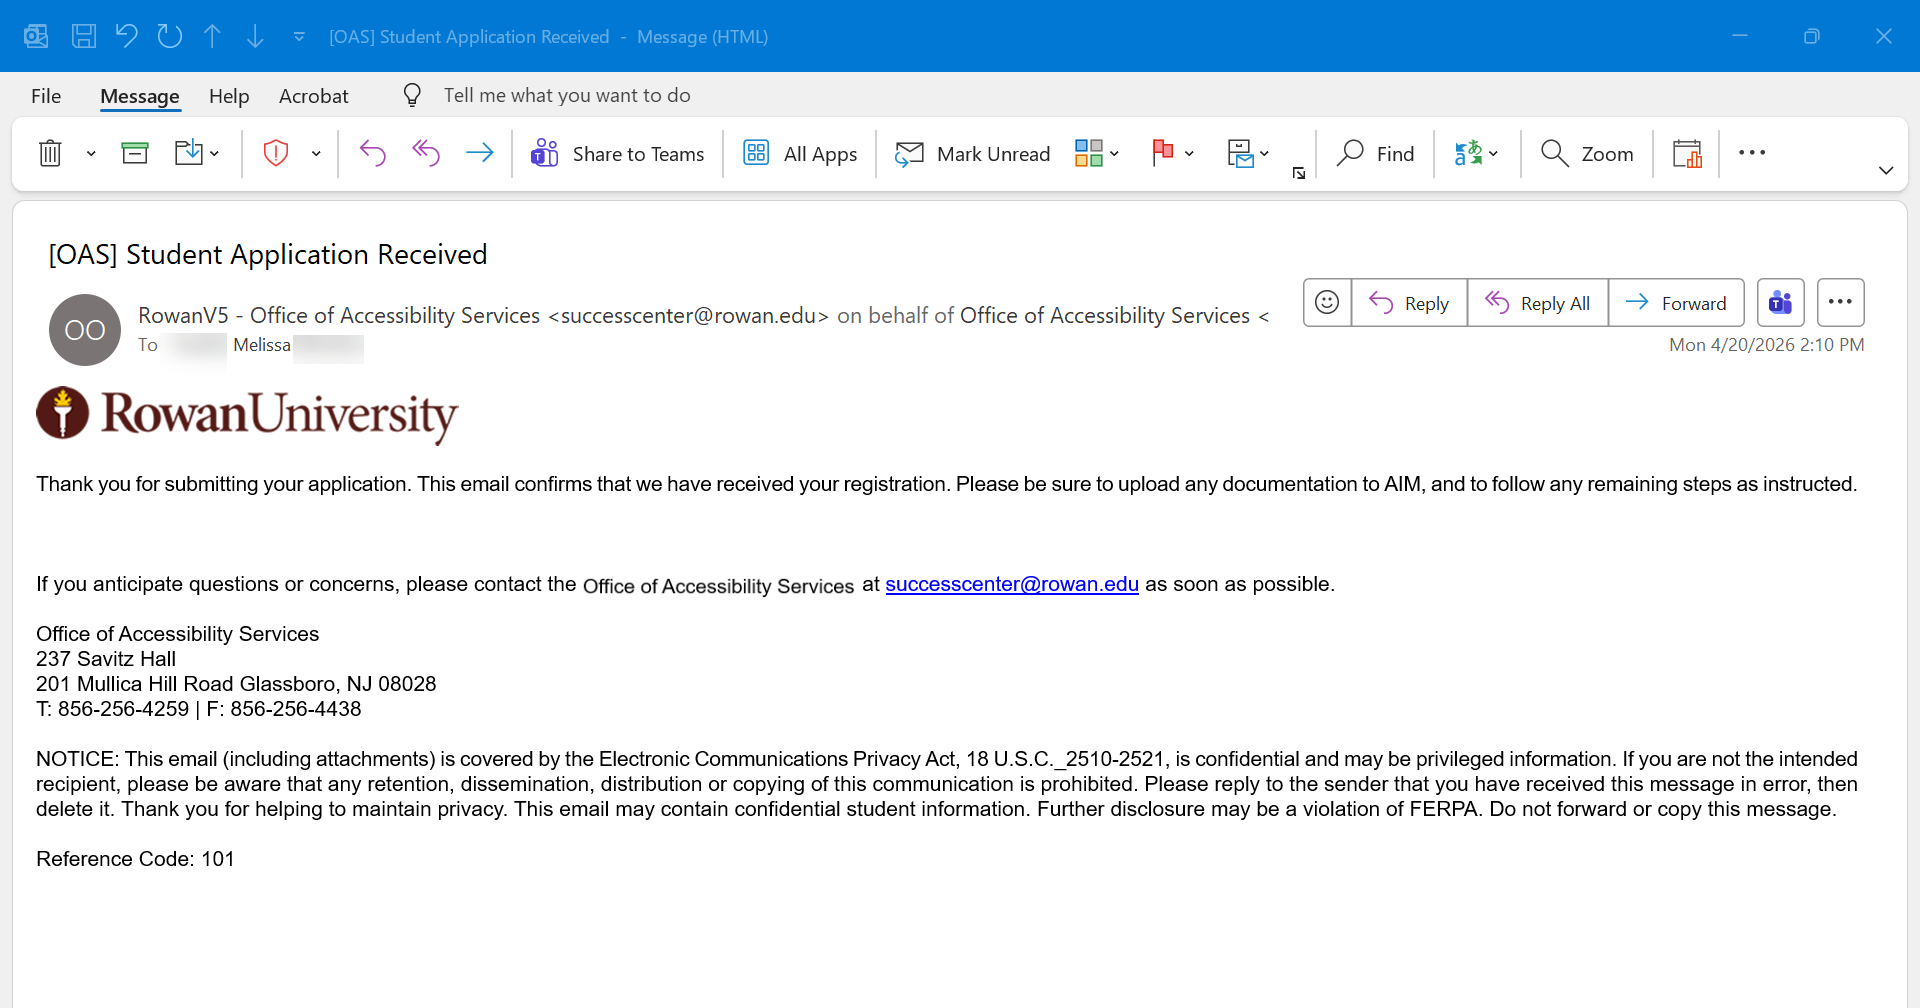Select the Message ribbon tab

click(140, 96)
